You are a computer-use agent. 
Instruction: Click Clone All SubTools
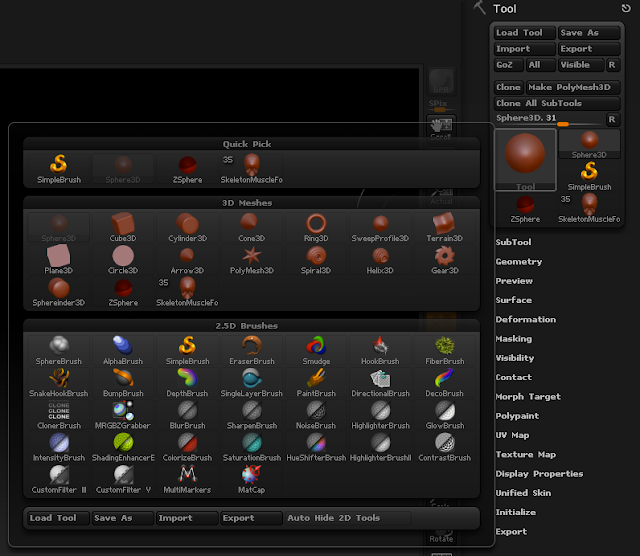(x=557, y=103)
